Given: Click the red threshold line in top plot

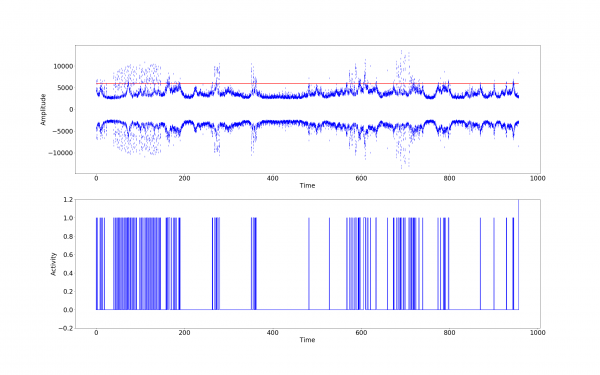Looking at the screenshot, I should coord(307,83).
